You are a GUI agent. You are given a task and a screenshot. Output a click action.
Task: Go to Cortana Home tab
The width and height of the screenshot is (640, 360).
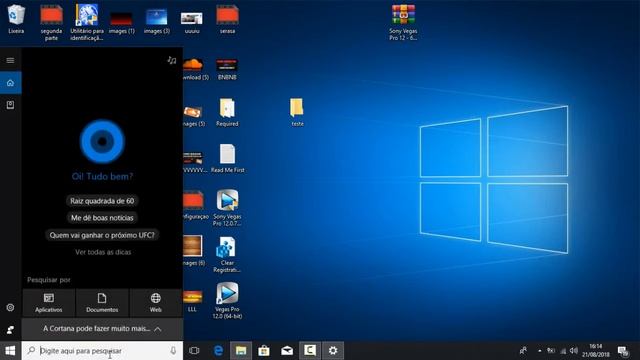click(x=11, y=83)
